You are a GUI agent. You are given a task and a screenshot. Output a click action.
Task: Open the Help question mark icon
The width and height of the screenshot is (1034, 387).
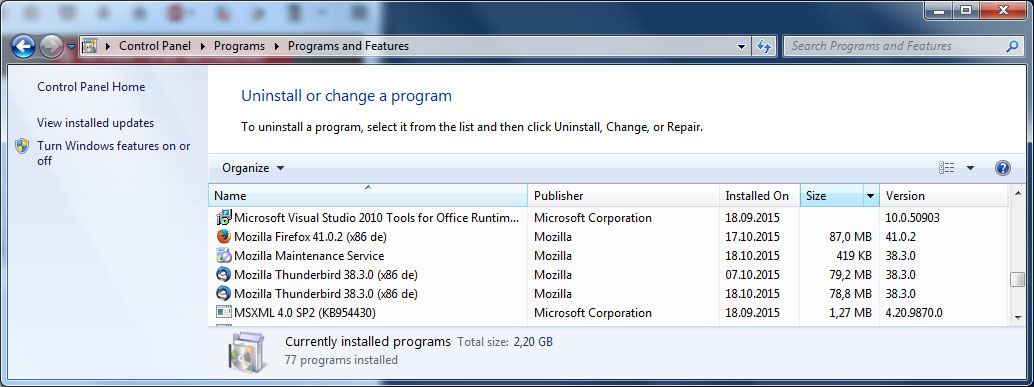pos(1002,168)
